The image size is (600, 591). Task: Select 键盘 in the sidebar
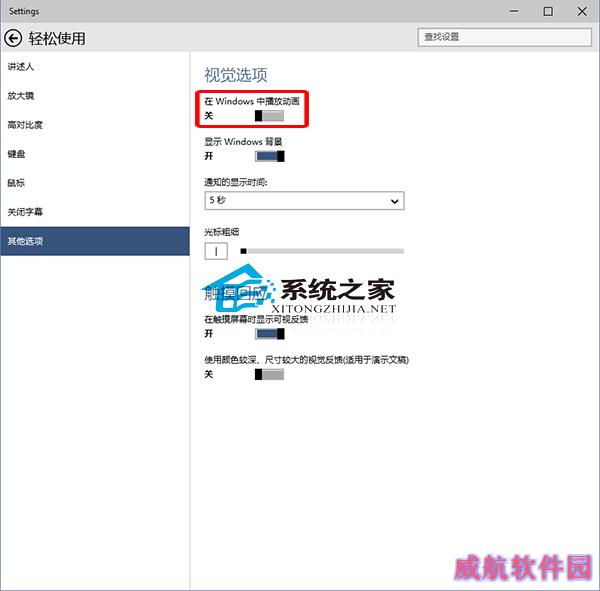point(95,154)
